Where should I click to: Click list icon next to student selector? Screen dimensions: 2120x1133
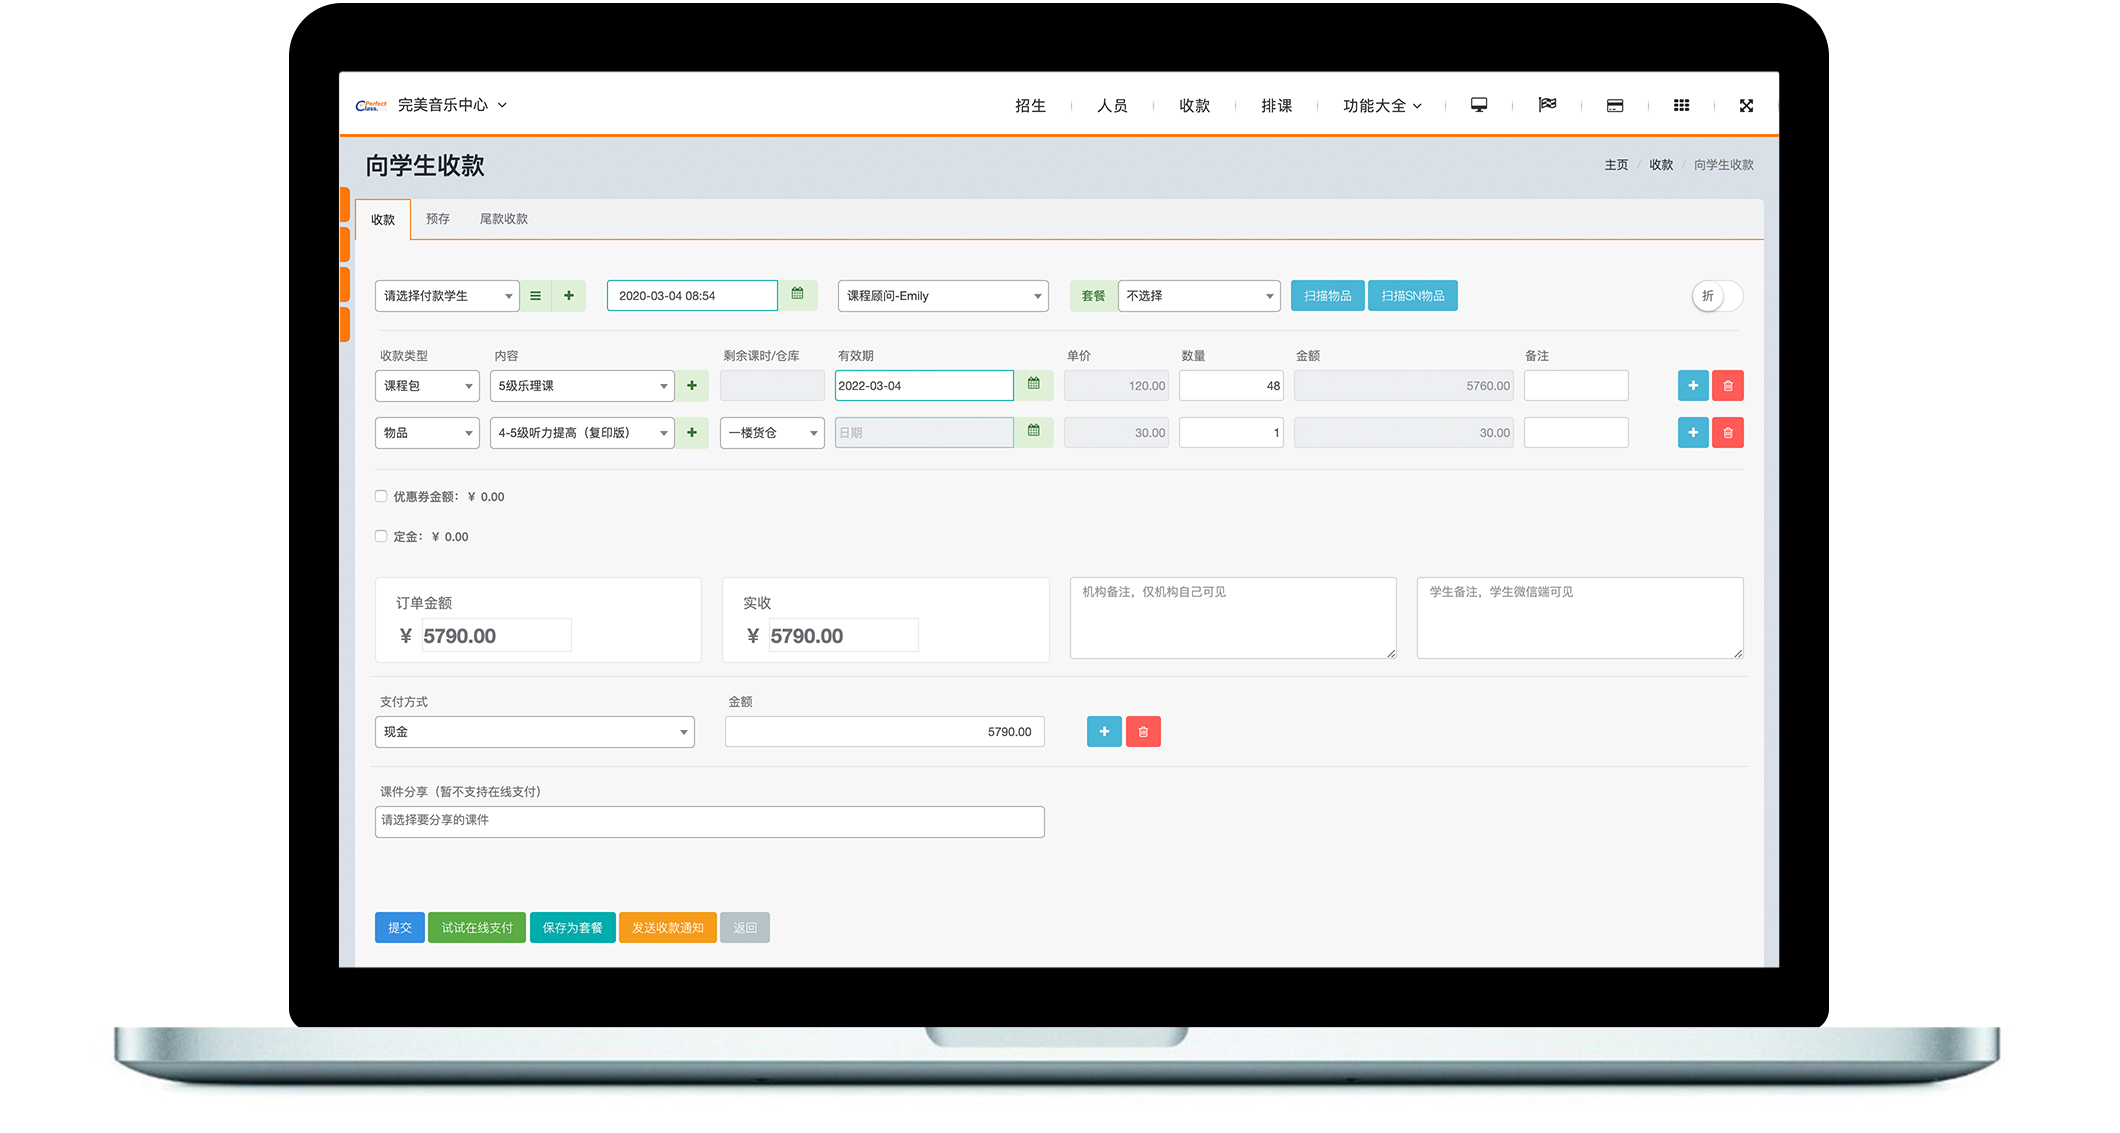click(535, 296)
